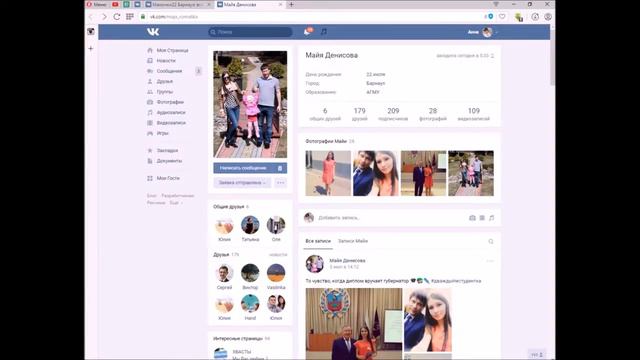Click the 109 видеозаписей counter
Screen dimensions: 640x360
tap(473, 114)
